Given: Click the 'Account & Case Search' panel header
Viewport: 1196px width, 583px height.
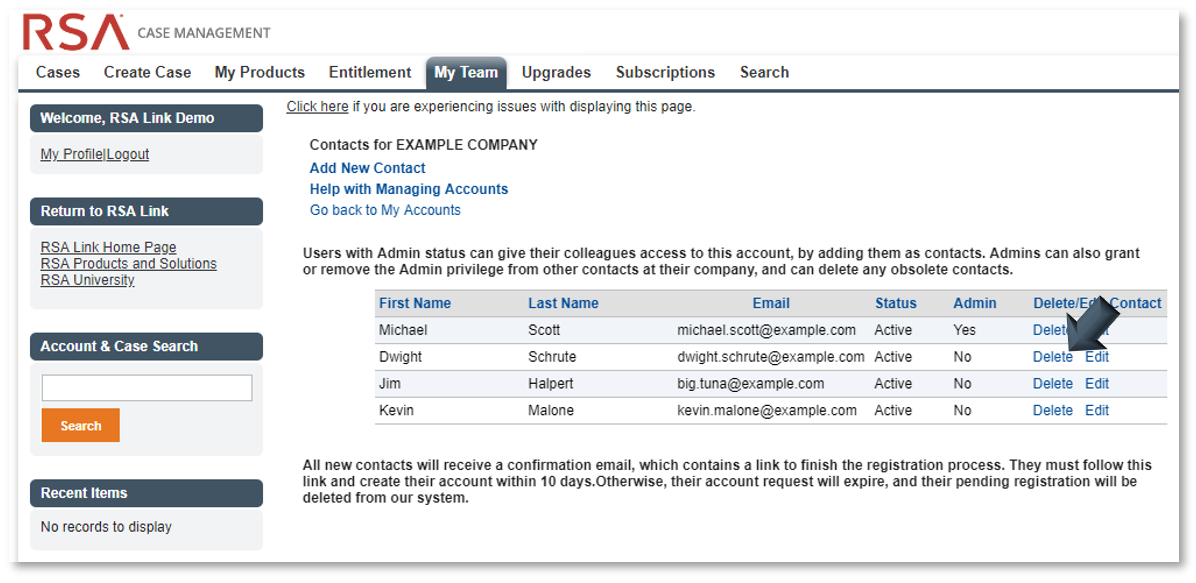Looking at the screenshot, I should pyautogui.click(x=146, y=346).
